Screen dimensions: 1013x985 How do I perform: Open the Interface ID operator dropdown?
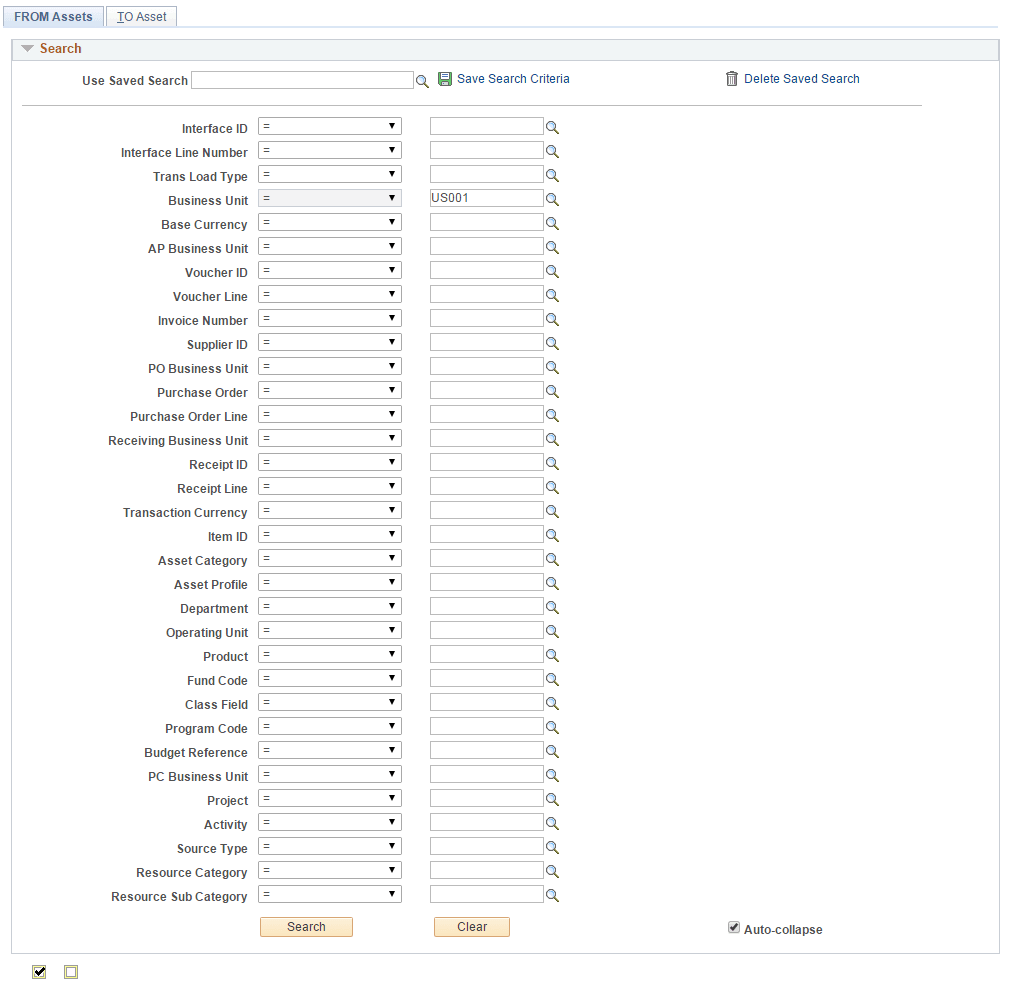click(329, 126)
